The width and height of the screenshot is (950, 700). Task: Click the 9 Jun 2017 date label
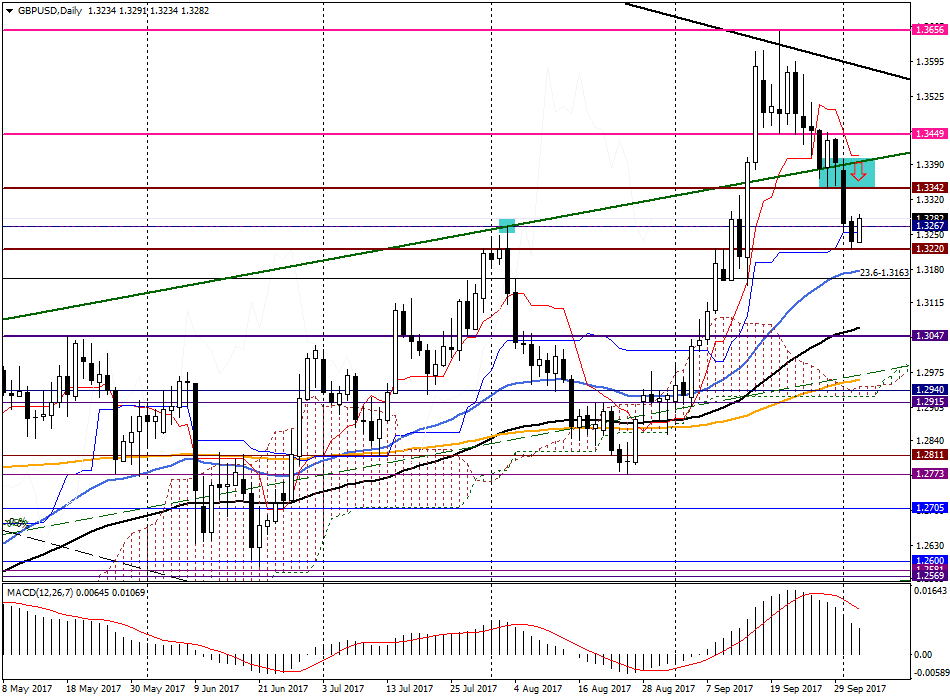tap(216, 689)
